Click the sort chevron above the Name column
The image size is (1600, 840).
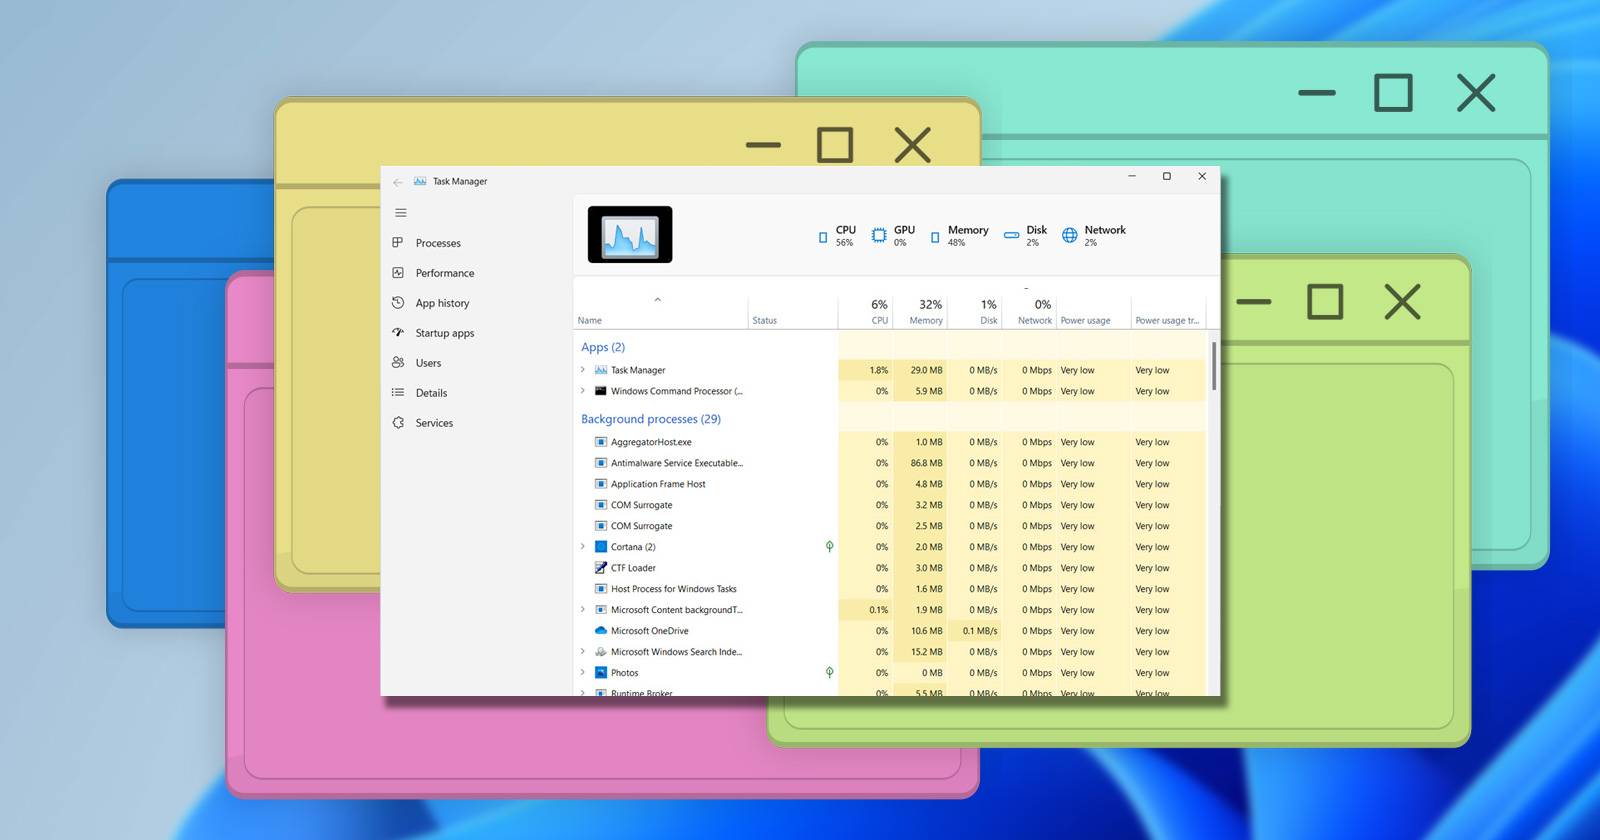657,300
